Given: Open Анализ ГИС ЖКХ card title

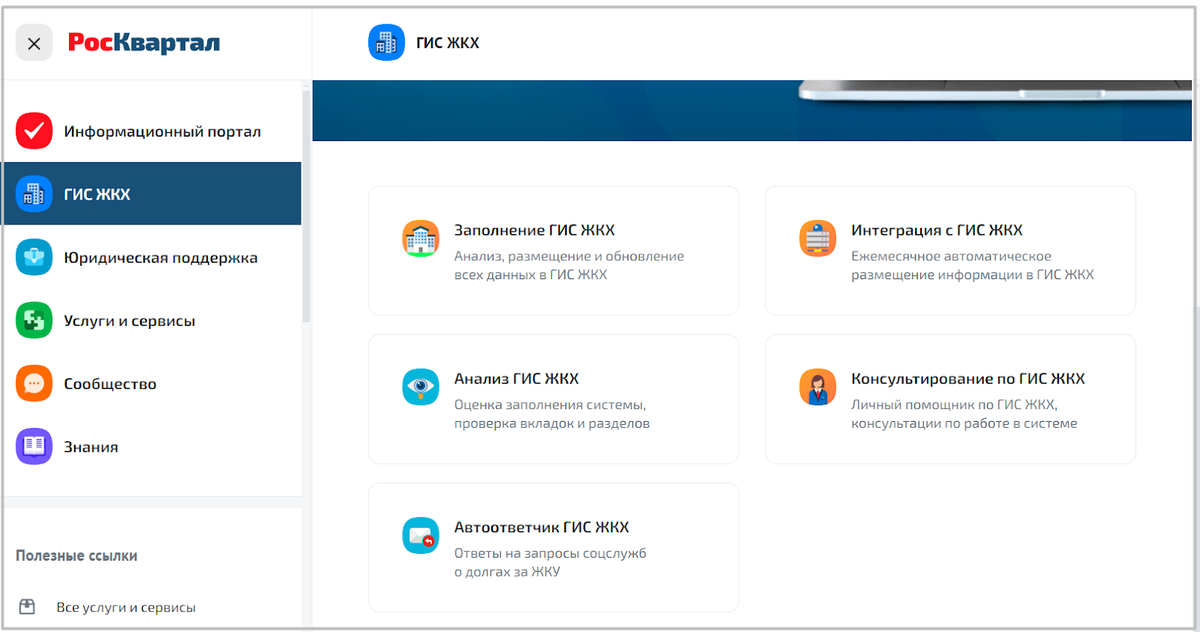Looking at the screenshot, I should coord(517,379).
